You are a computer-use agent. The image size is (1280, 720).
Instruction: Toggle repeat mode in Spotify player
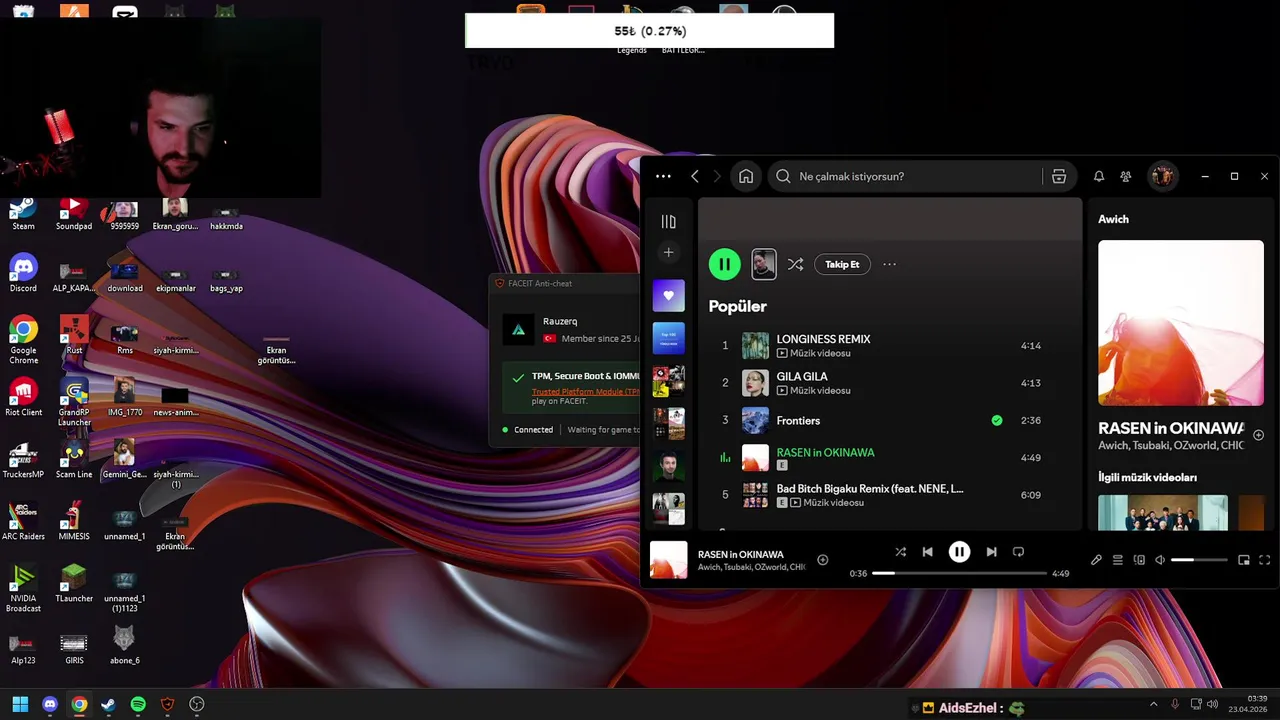click(x=1018, y=552)
